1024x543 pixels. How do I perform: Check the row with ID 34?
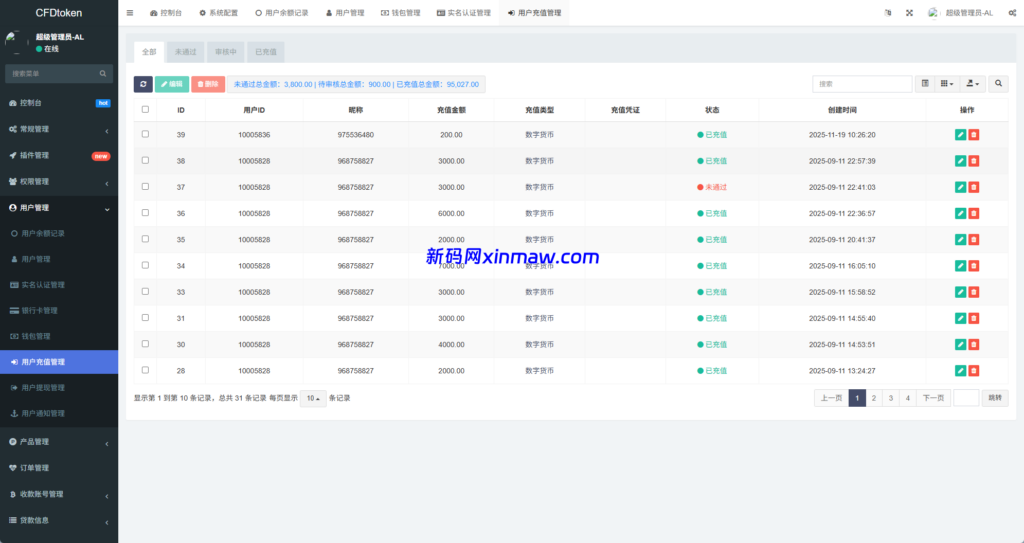(x=145, y=265)
